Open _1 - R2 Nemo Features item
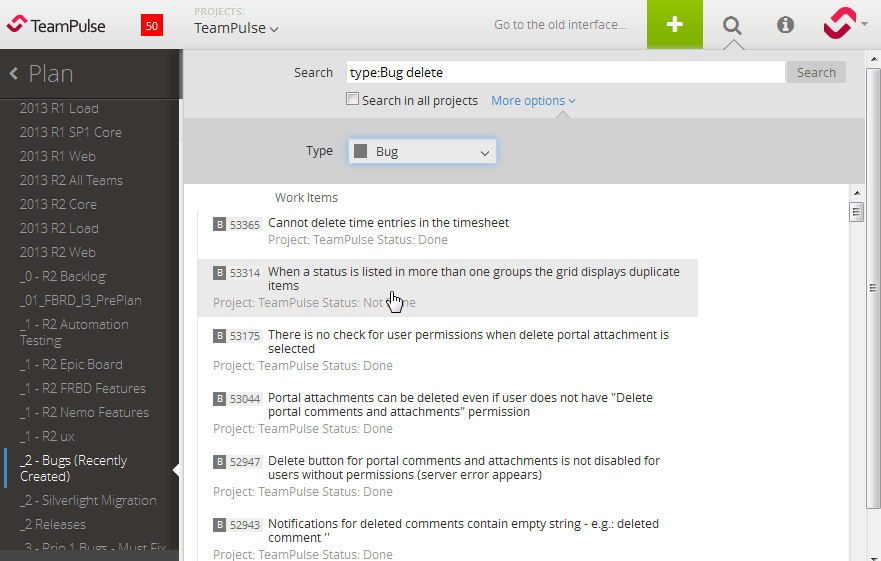 84,413
